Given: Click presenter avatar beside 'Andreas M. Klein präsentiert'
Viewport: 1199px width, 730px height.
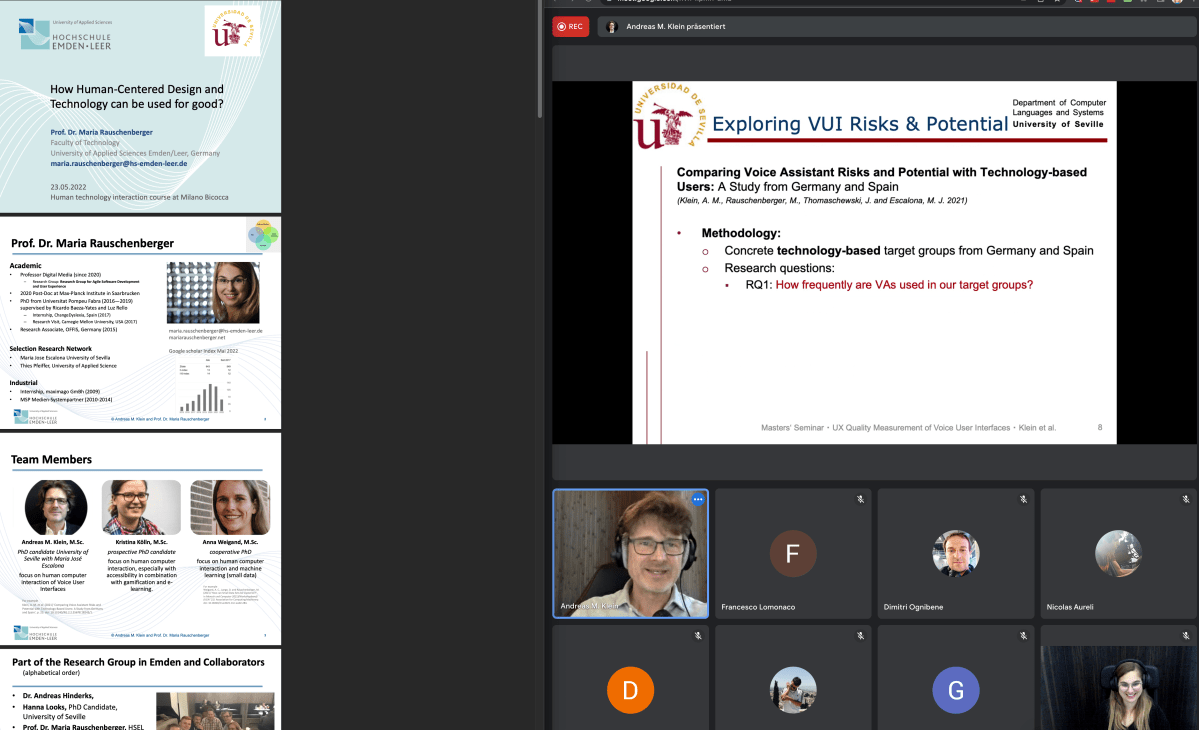Looking at the screenshot, I should coord(611,27).
